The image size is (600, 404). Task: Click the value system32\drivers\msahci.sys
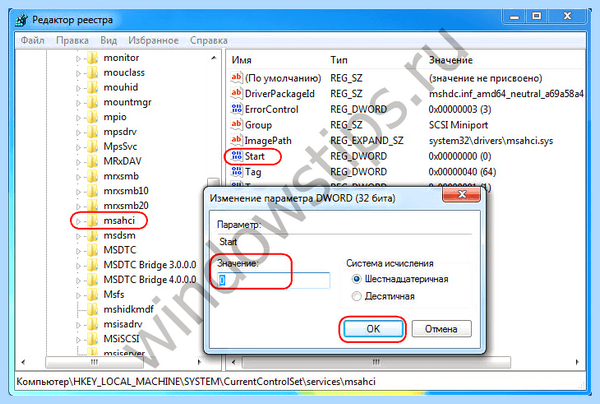pyautogui.click(x=491, y=140)
